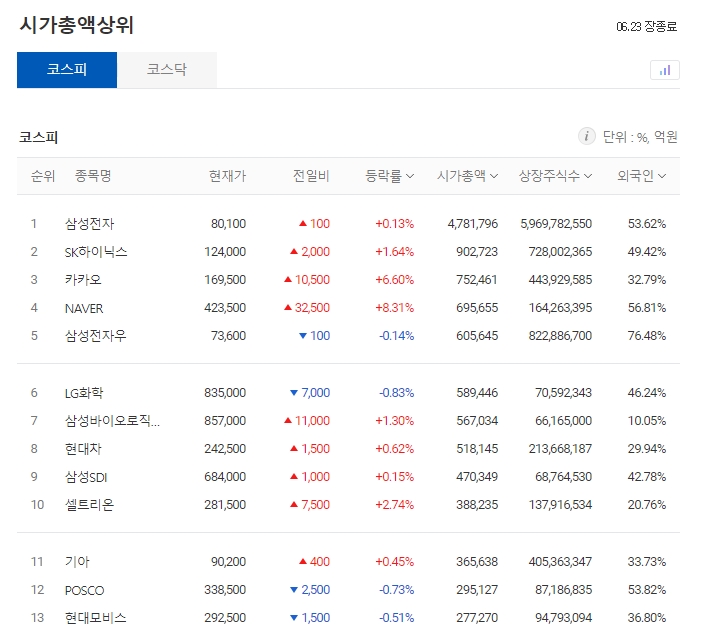The width and height of the screenshot is (704, 628).
Task: Click 셀트리온 change rate +2.74%
Action: (x=395, y=505)
